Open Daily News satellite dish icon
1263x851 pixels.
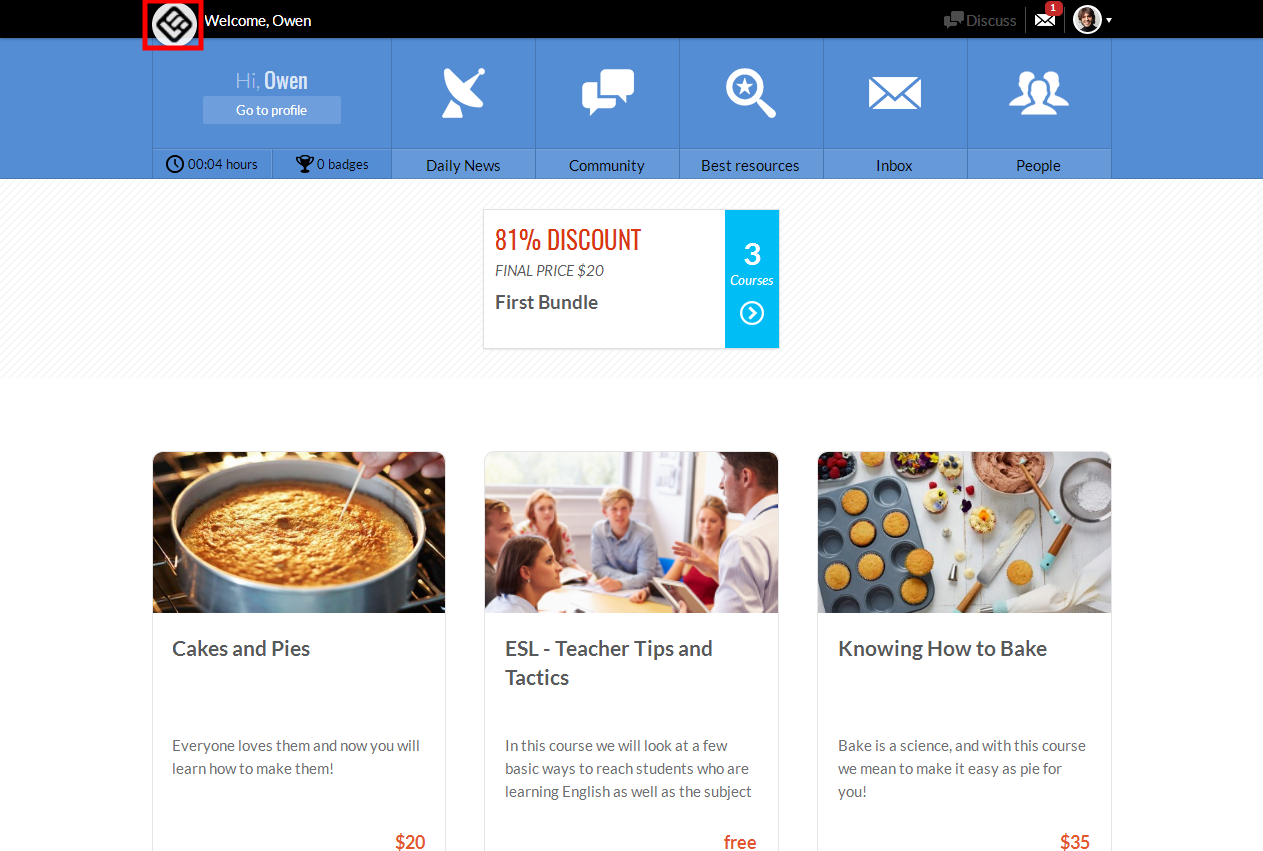pos(463,93)
